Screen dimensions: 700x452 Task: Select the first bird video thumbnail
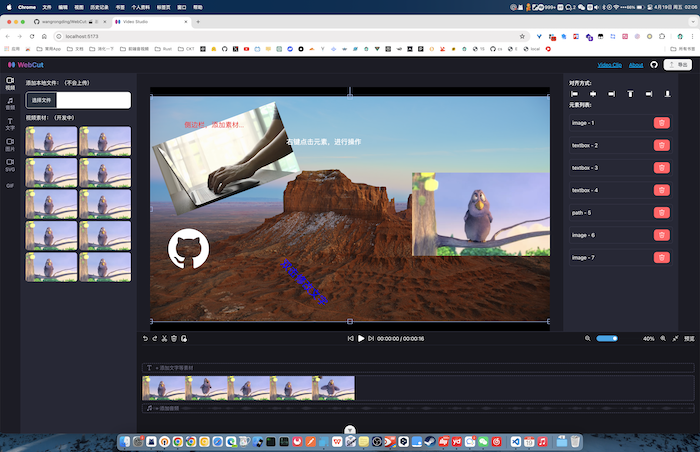[x=51, y=141]
